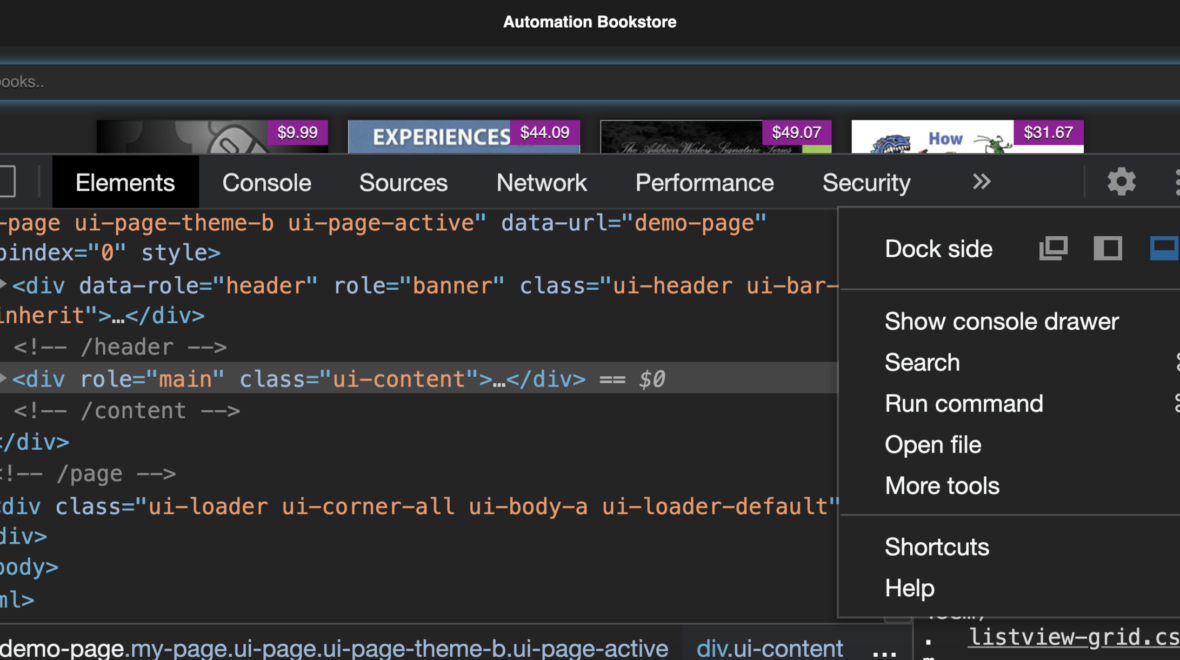The height and width of the screenshot is (660, 1180).
Task: Click "Show console drawer" menu item
Action: coord(1001,321)
